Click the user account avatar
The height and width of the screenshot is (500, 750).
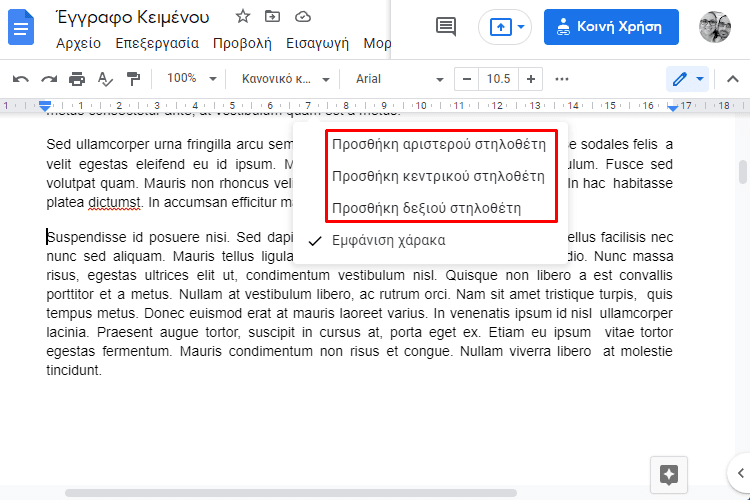[x=715, y=27]
